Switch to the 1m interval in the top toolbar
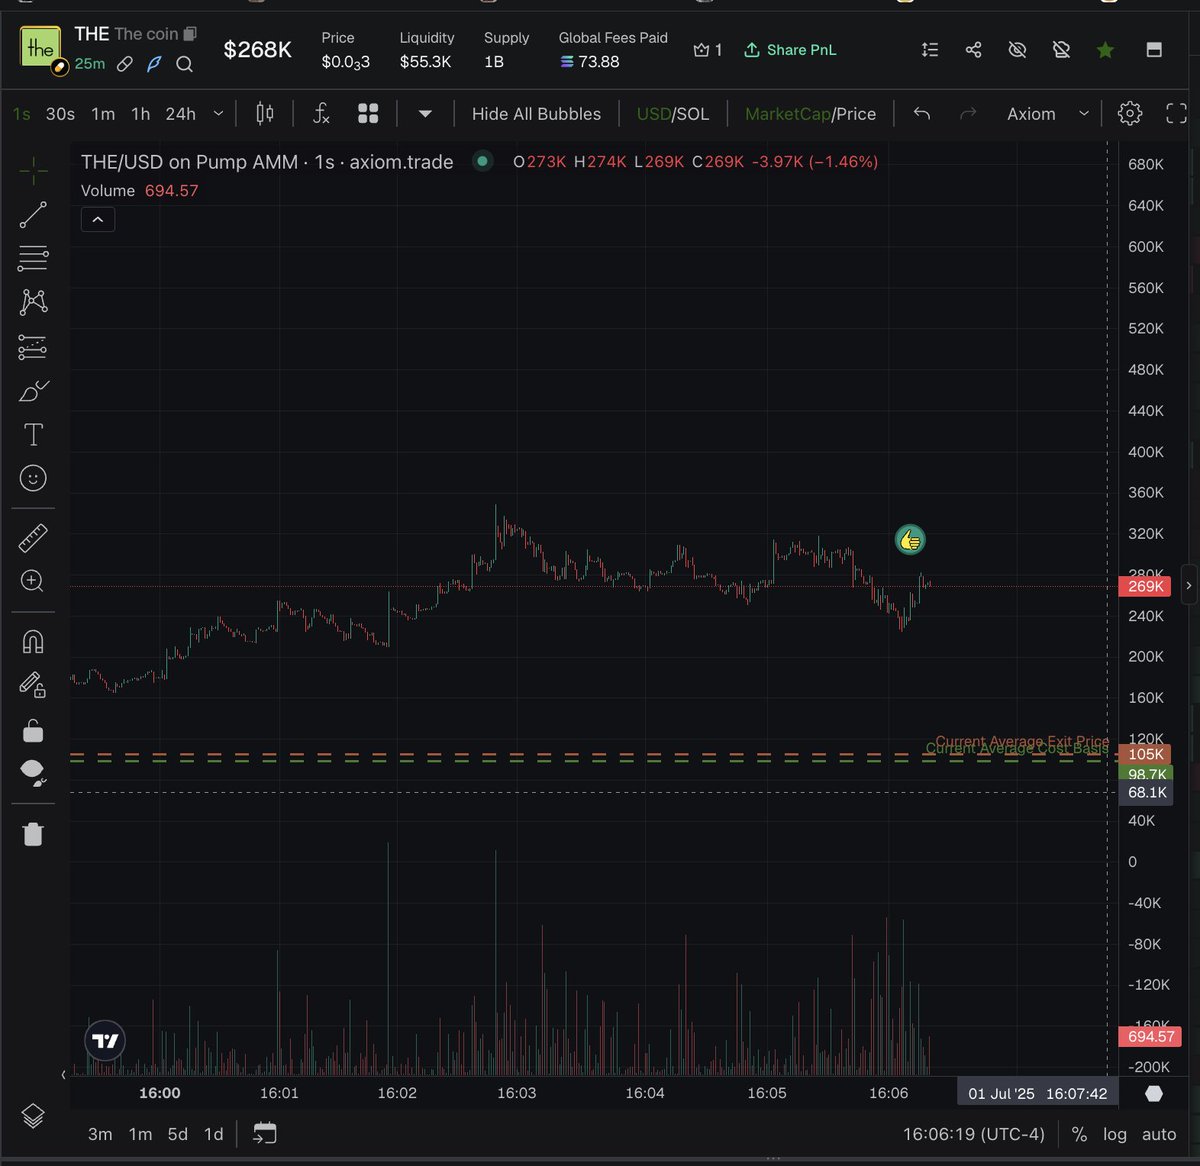This screenshot has height=1166, width=1200. [103, 114]
